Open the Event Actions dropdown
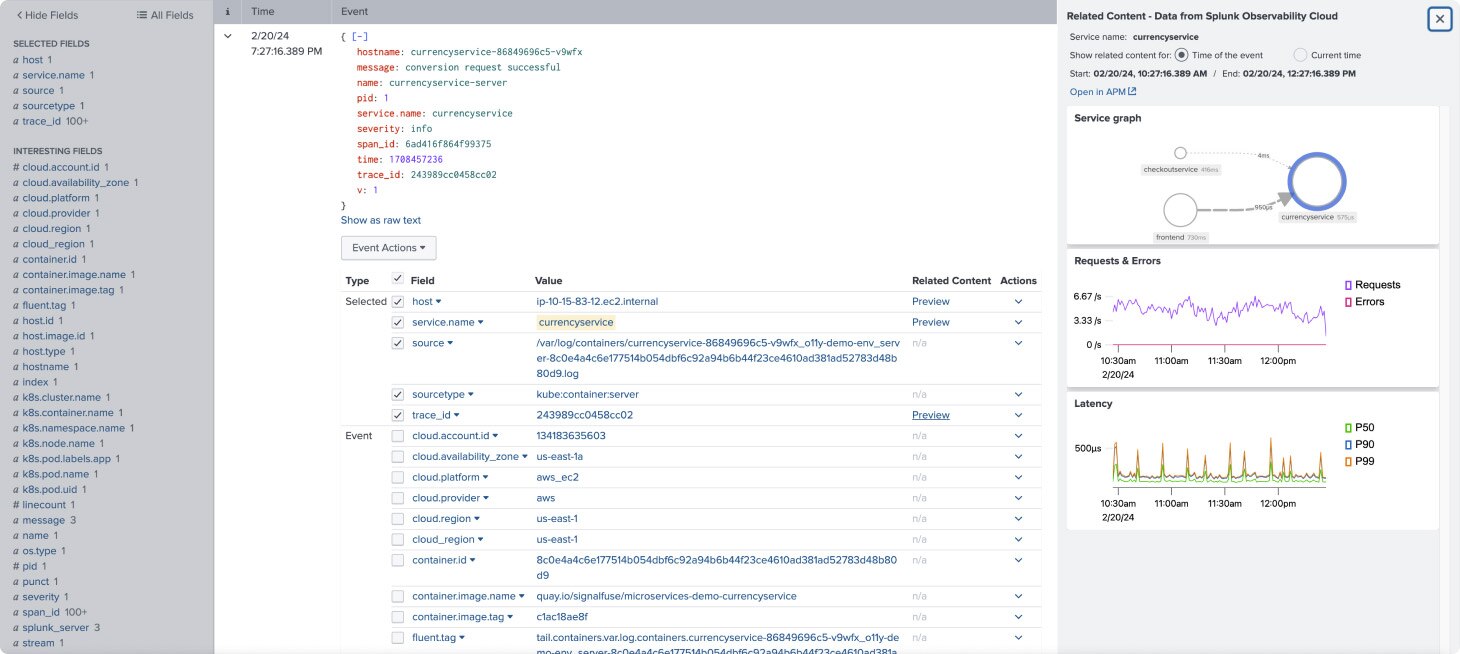Screen dimensions: 1460x654 point(388,247)
